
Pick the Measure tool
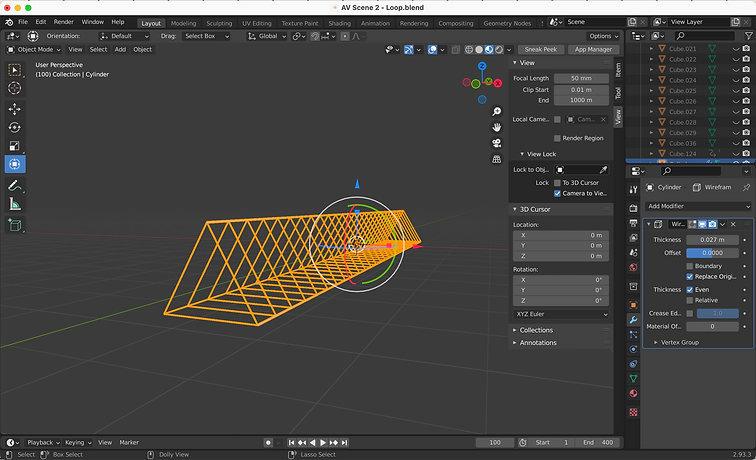(15, 204)
